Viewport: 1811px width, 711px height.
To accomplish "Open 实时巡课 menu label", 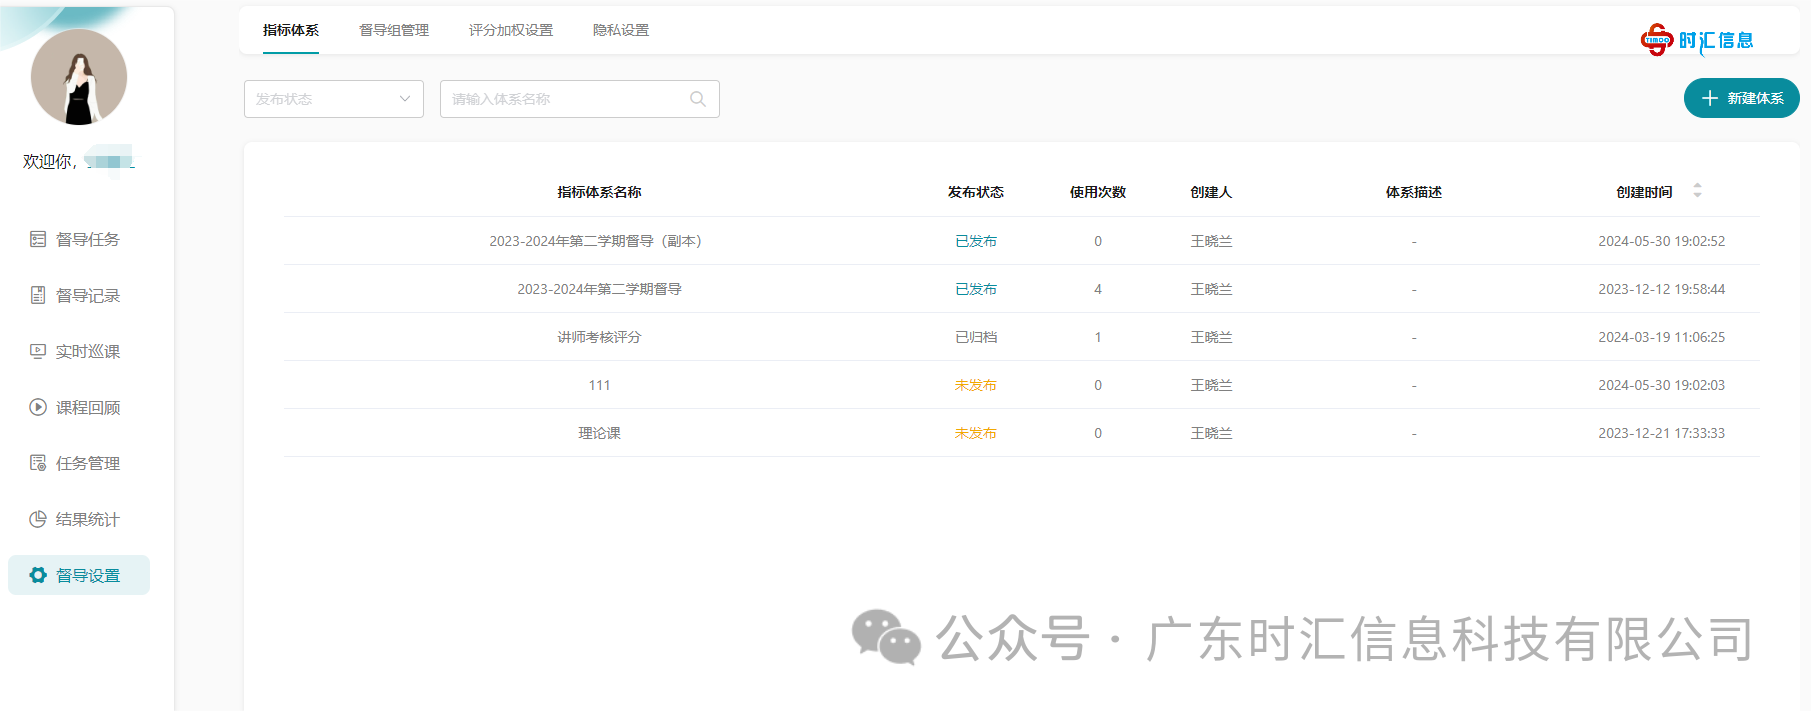I will tap(88, 351).
